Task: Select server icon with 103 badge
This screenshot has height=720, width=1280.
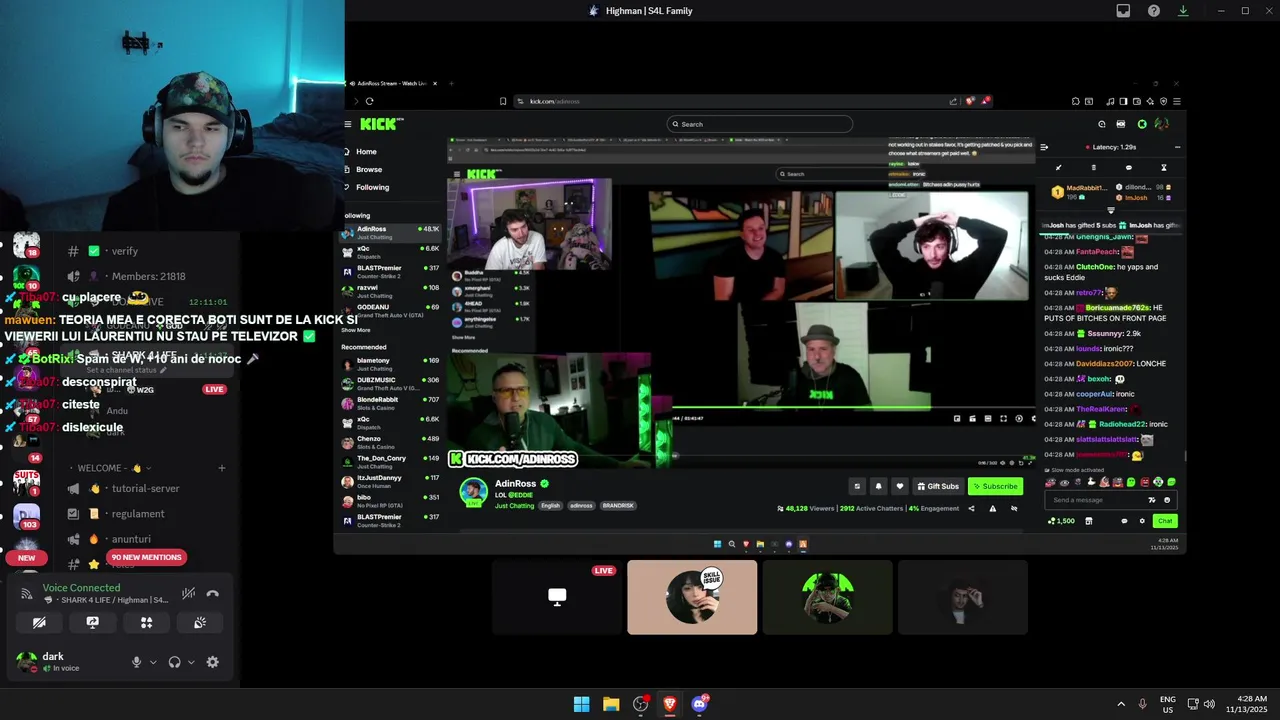Action: tap(27, 518)
